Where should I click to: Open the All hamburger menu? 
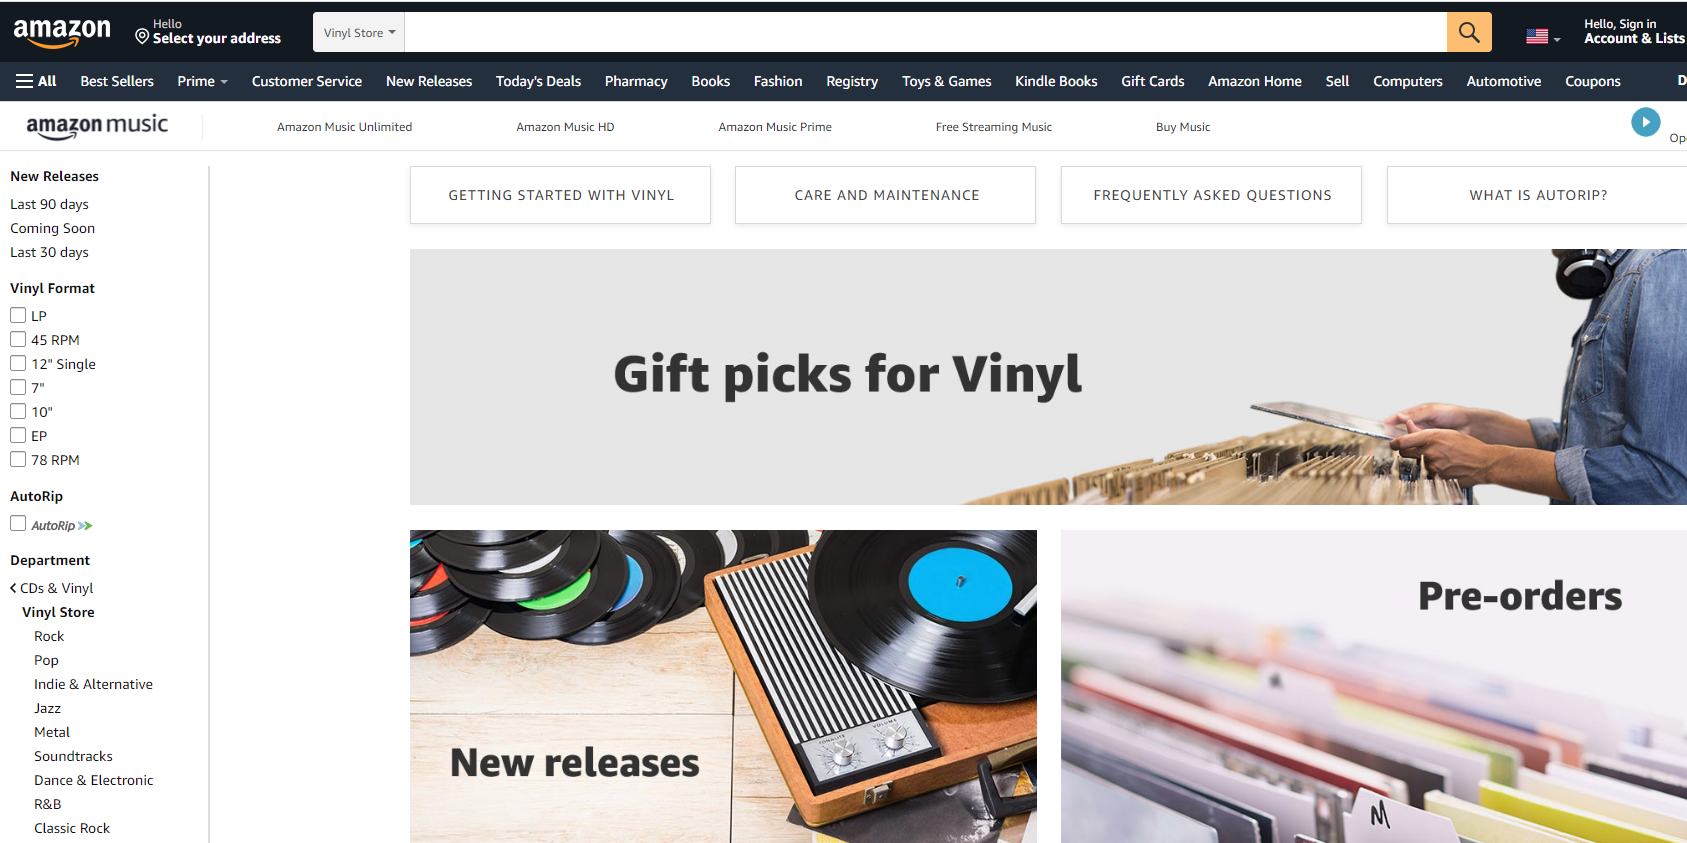[36, 81]
